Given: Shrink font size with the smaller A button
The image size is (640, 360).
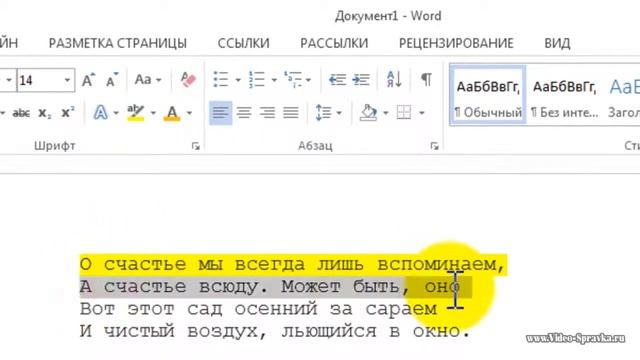Looking at the screenshot, I should (111, 80).
